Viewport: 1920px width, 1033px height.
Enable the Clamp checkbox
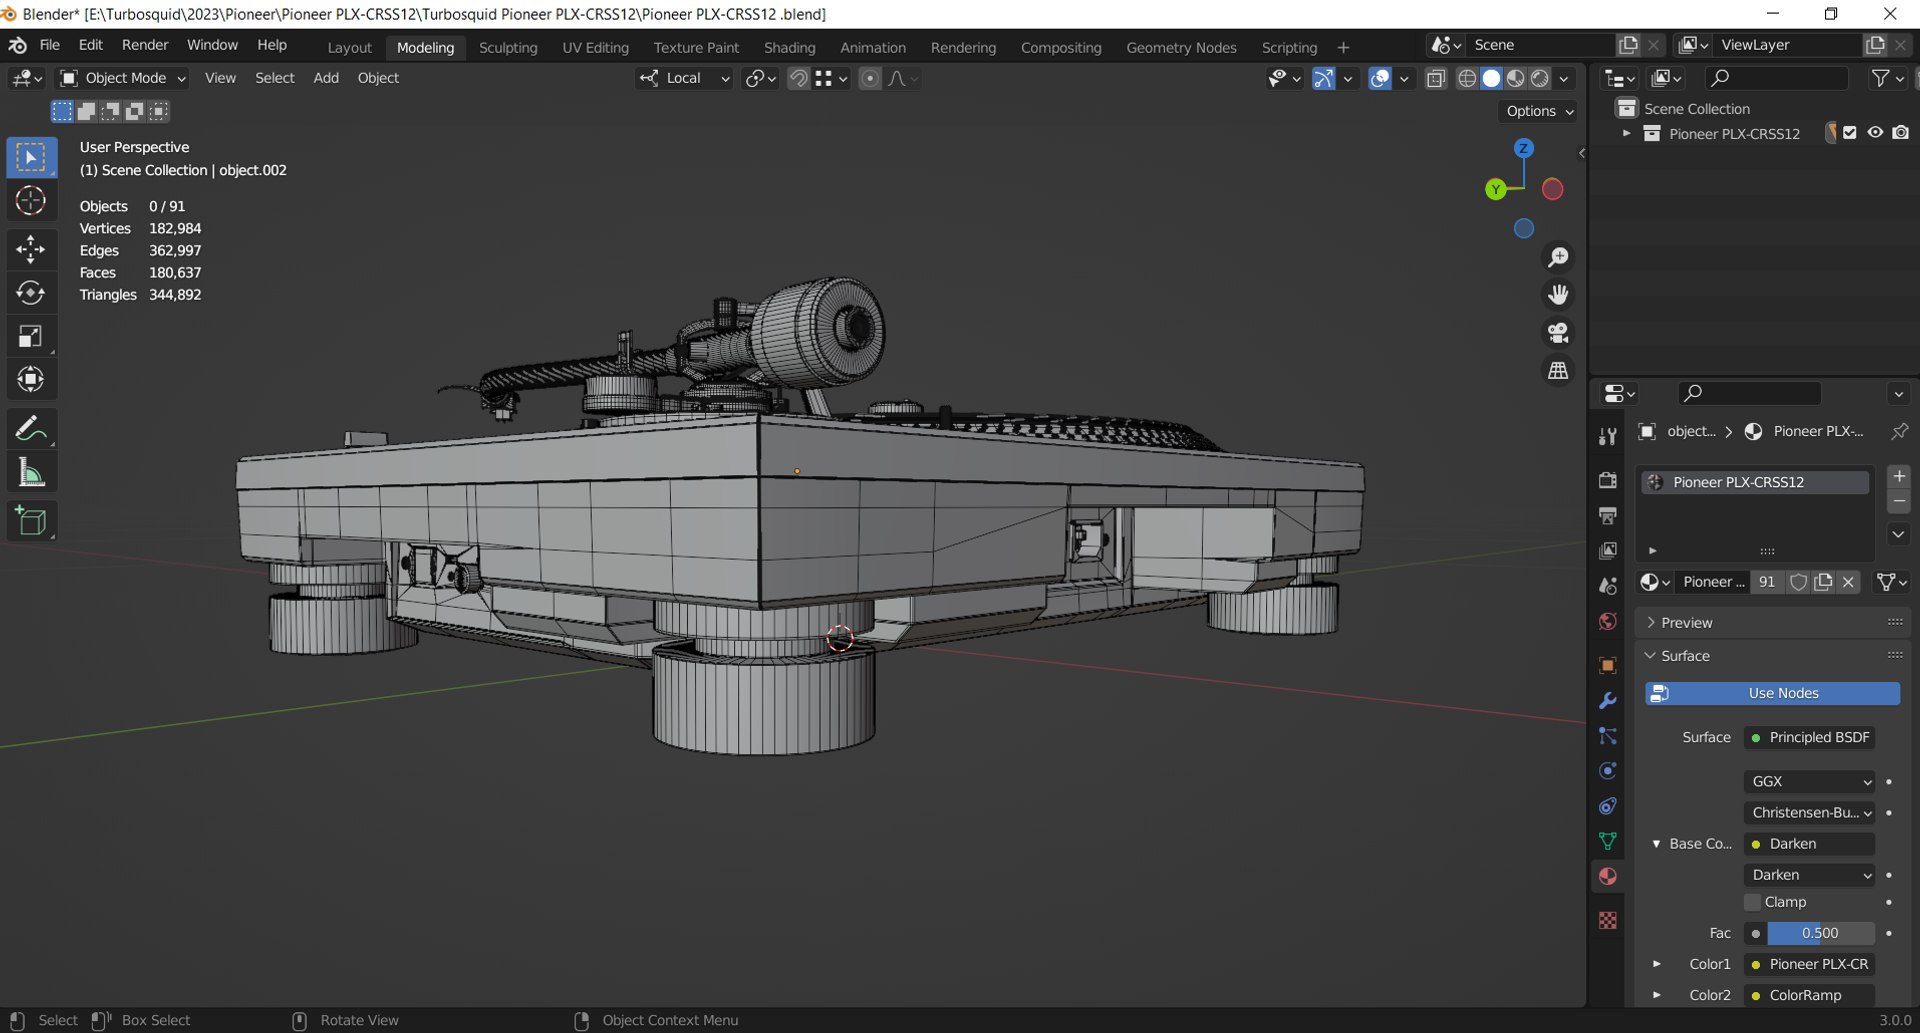[x=1752, y=902]
